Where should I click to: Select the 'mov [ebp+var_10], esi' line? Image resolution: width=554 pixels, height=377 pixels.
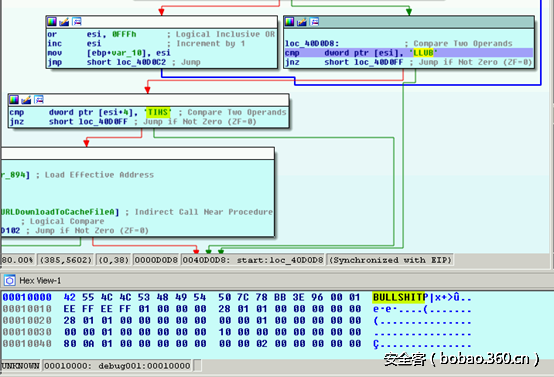pos(109,53)
